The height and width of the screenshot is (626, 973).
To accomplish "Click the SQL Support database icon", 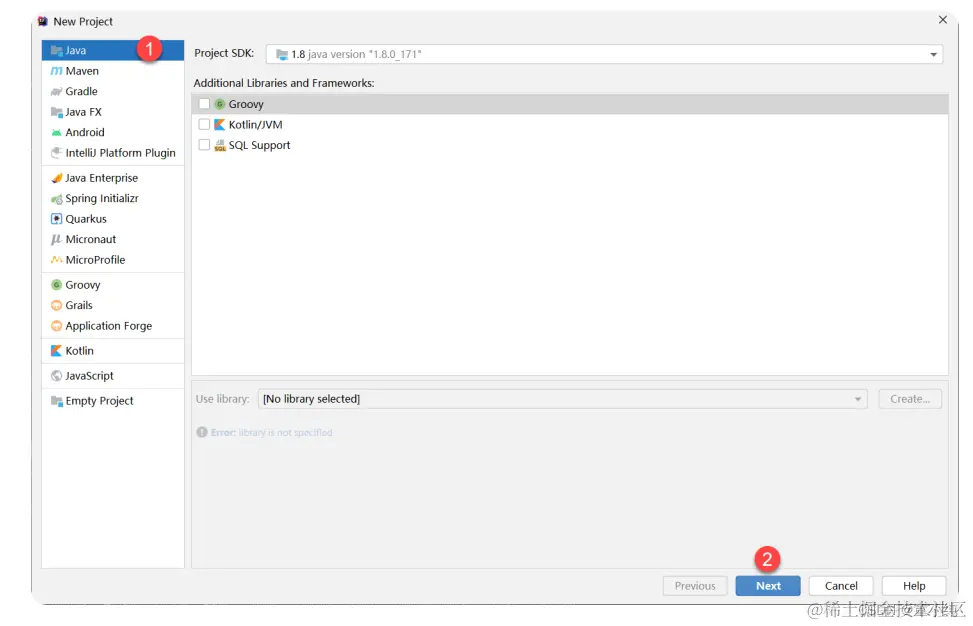I will 220,145.
